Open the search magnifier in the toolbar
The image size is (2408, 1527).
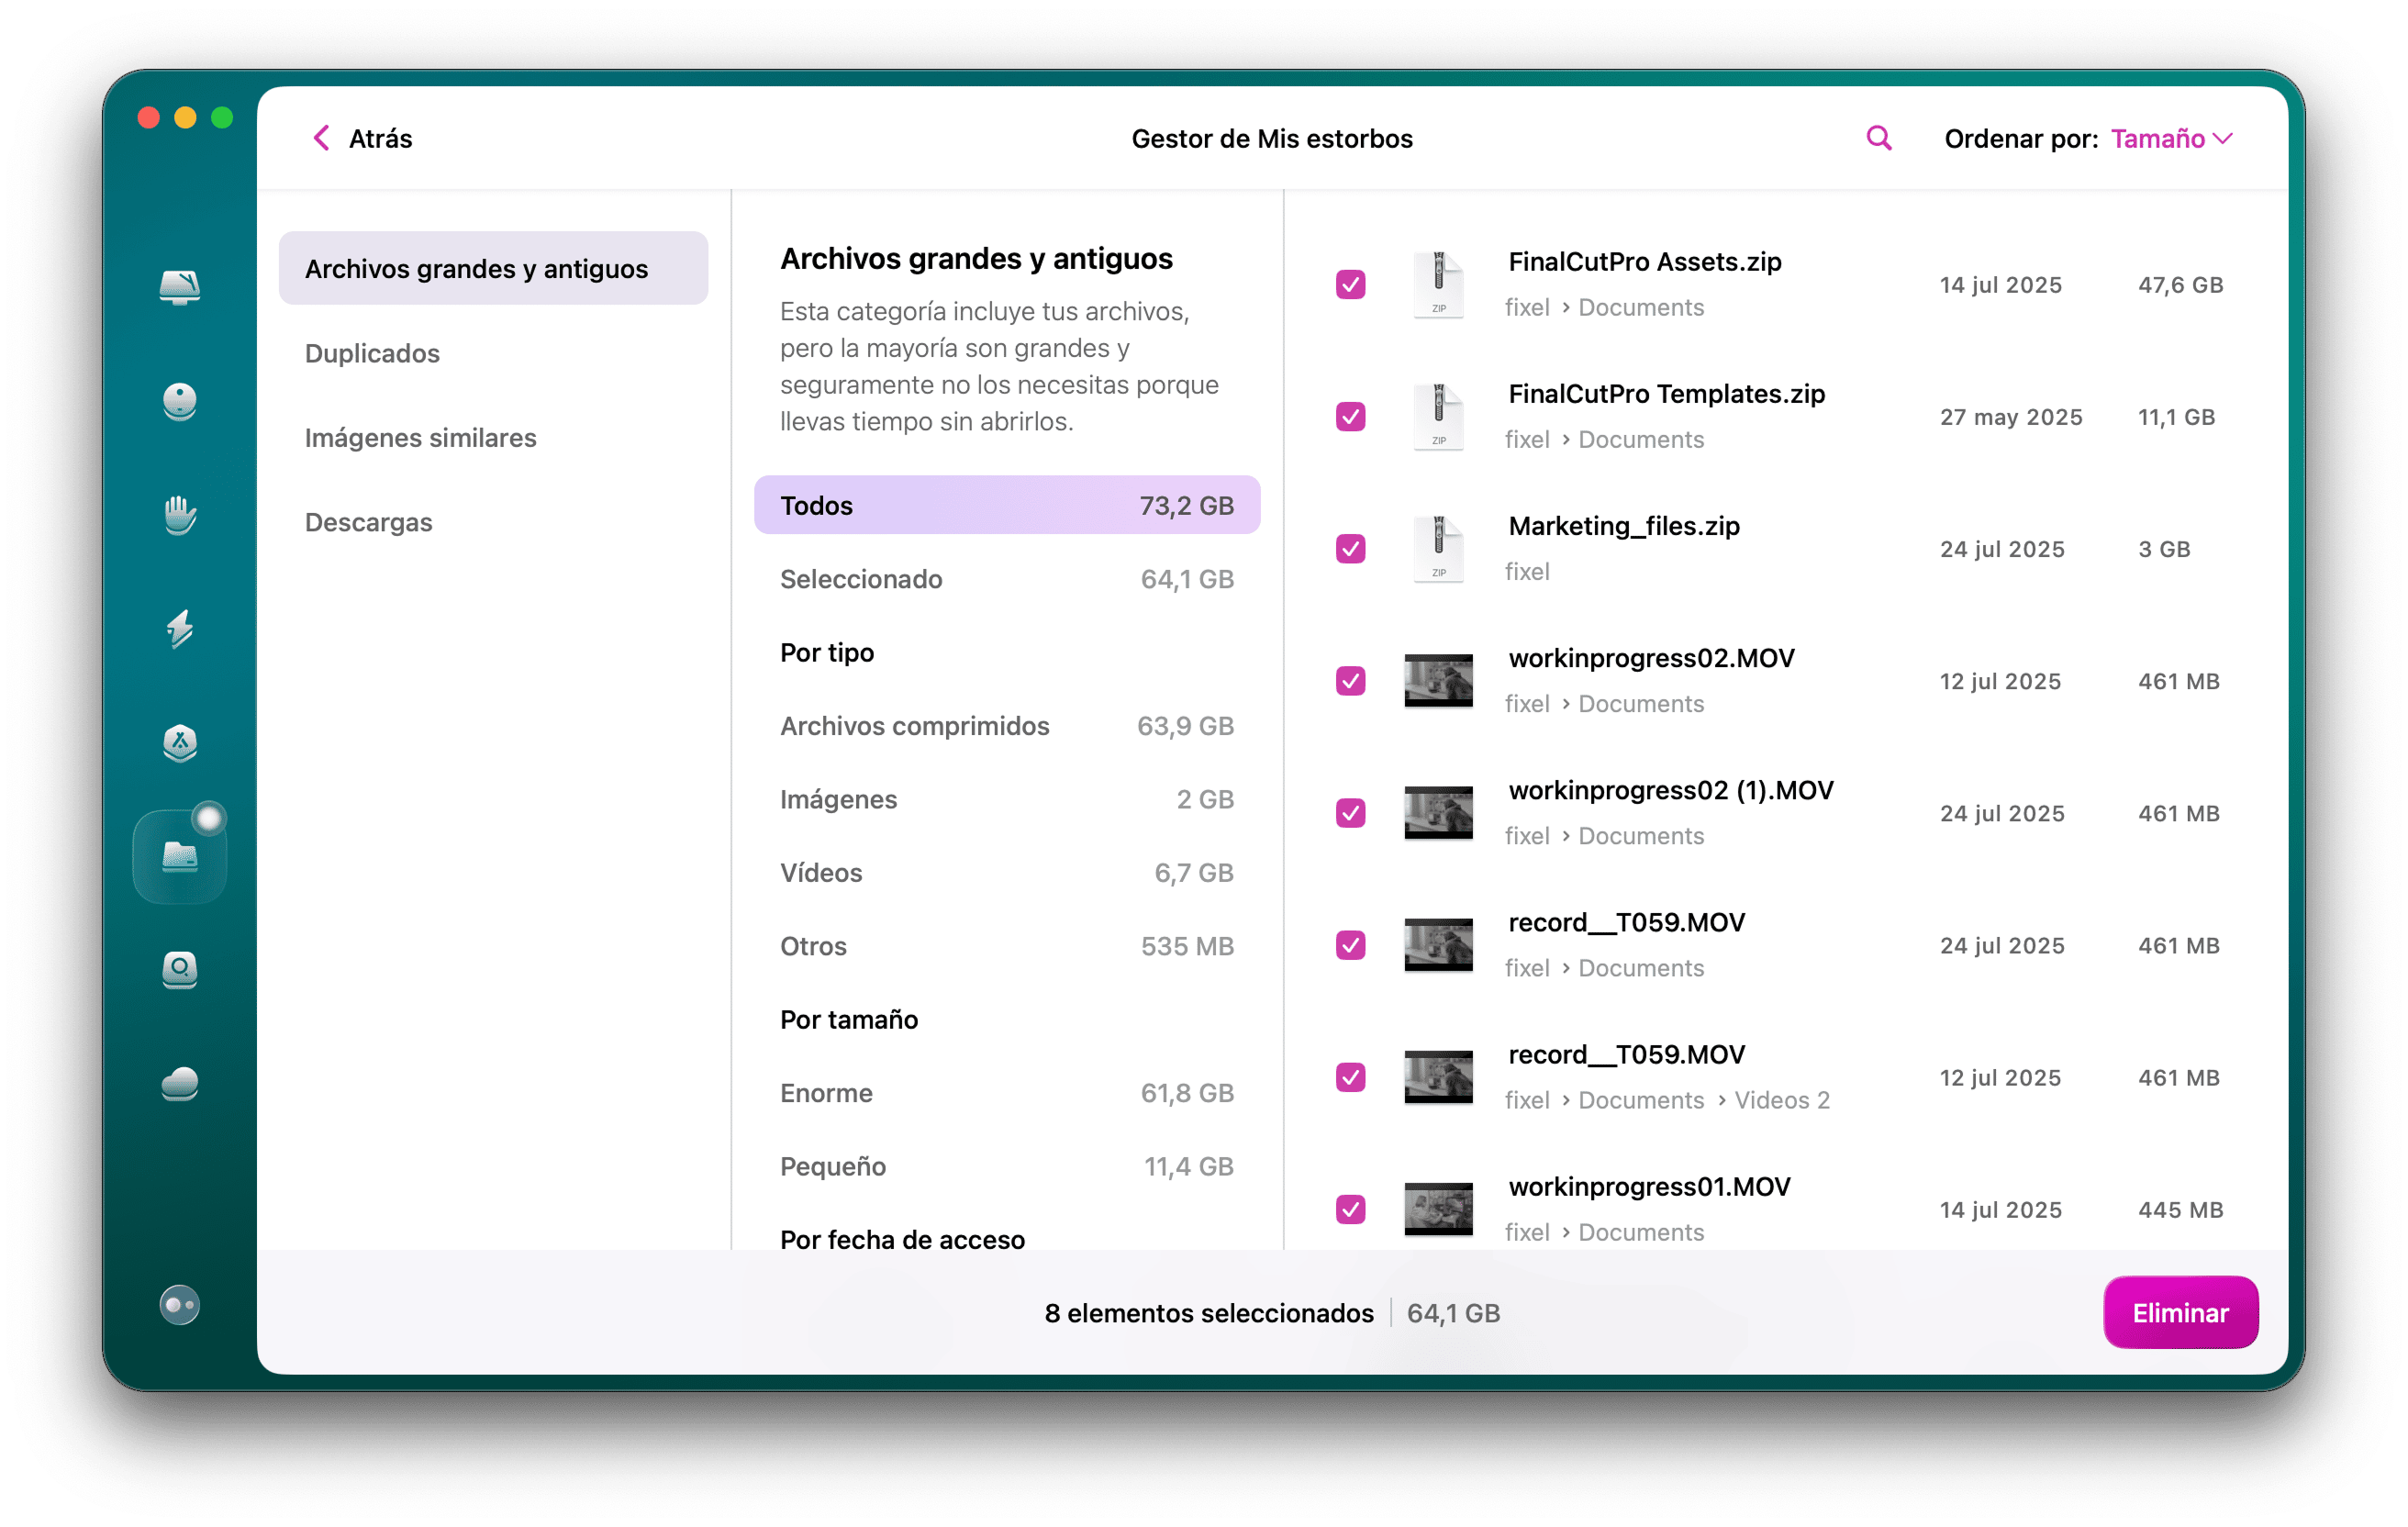coord(1878,138)
